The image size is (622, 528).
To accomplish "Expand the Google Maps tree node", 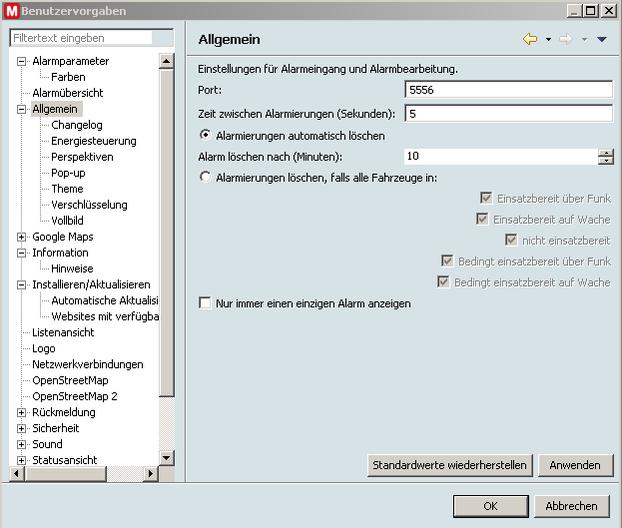I will (x=22, y=237).
